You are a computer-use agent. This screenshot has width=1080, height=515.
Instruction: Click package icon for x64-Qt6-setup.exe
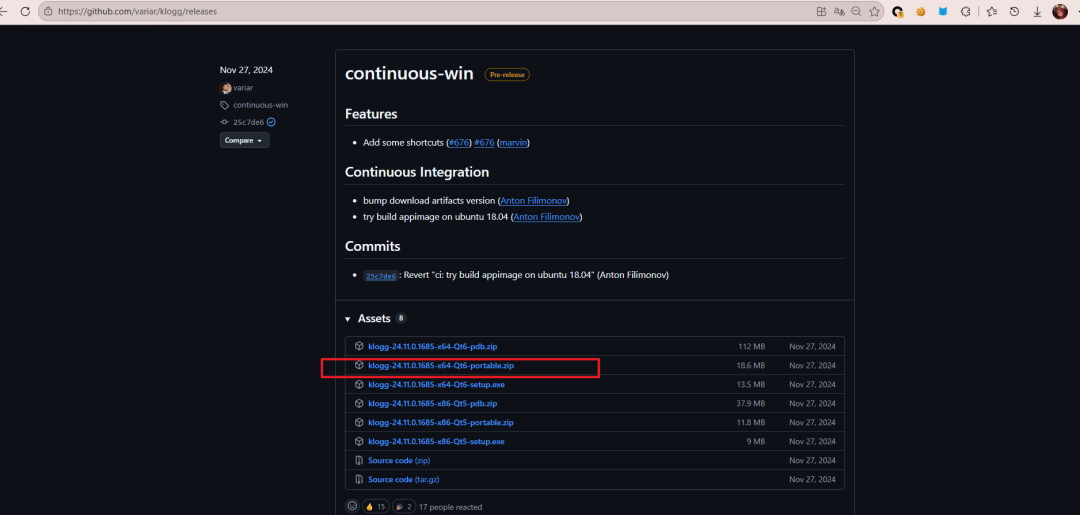point(359,384)
